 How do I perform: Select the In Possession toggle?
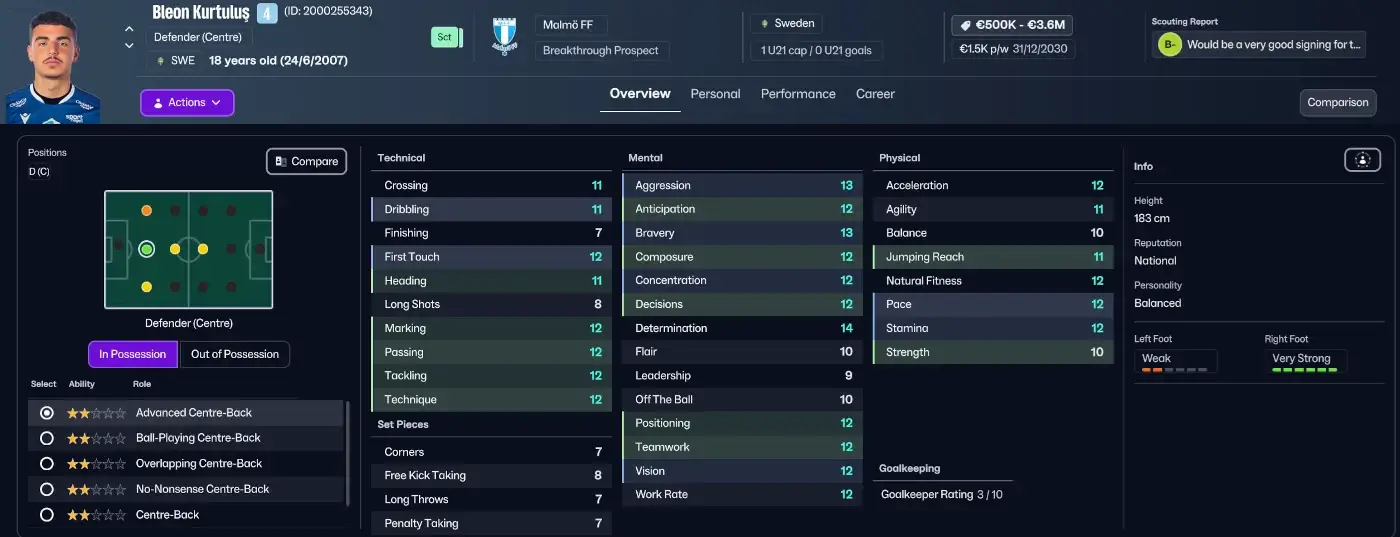133,354
